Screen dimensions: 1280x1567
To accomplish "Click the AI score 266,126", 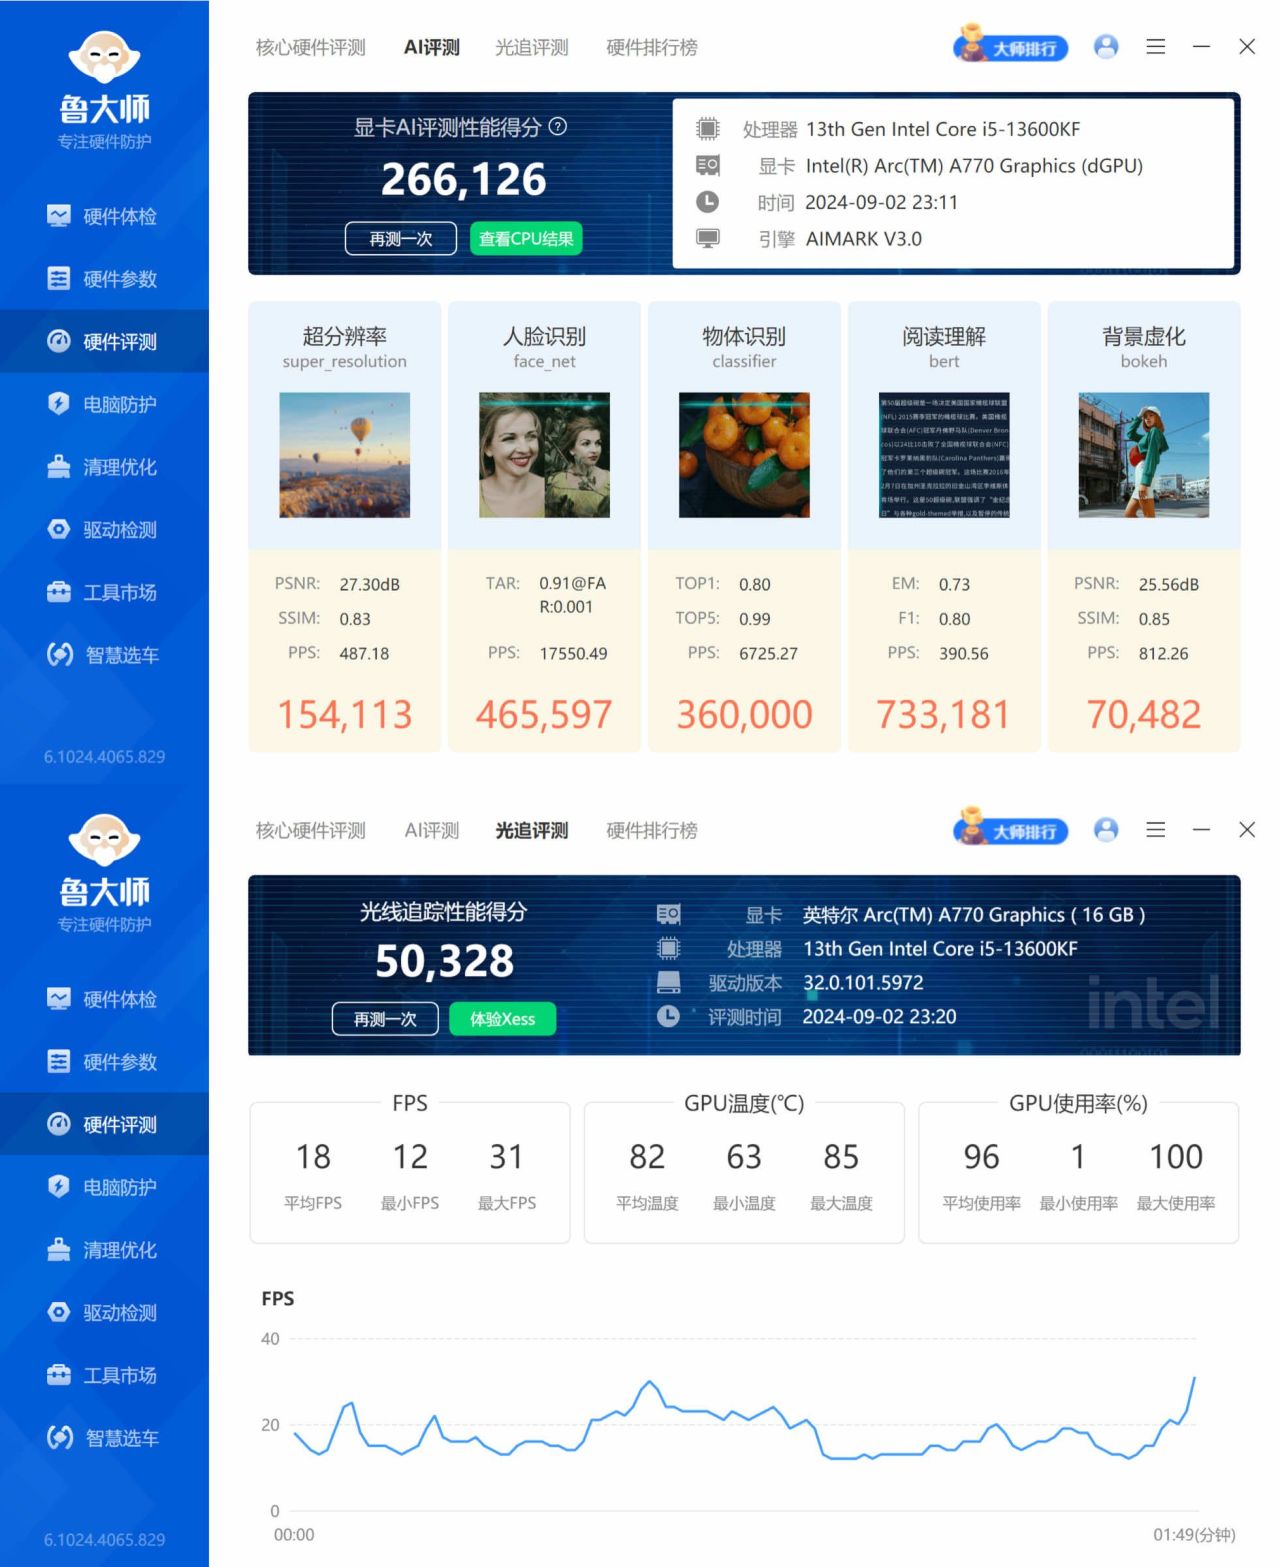I will [x=464, y=180].
